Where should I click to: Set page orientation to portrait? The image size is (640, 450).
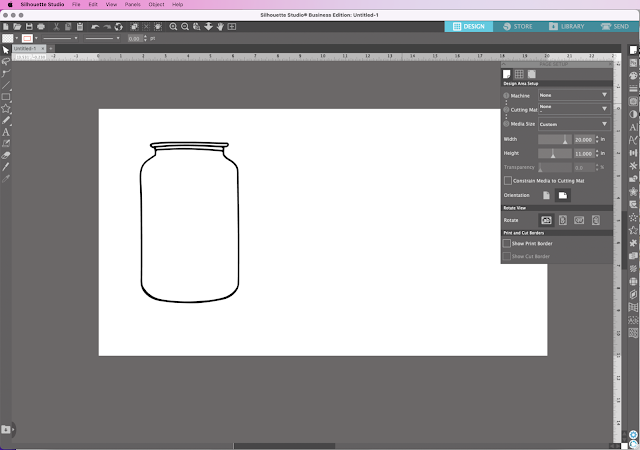(x=546, y=195)
